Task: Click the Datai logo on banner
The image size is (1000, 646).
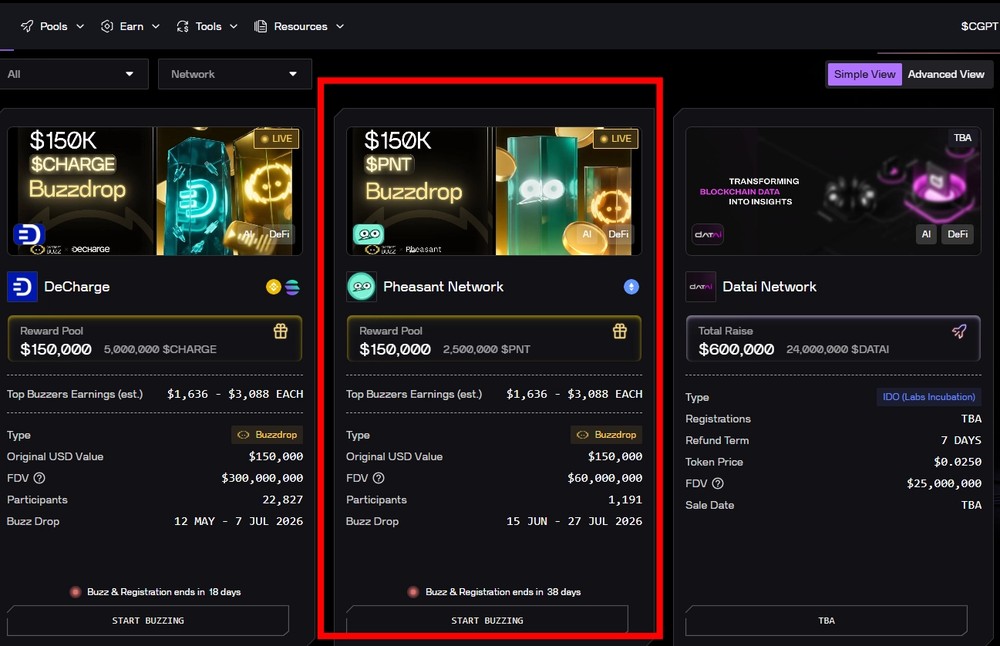Action: click(708, 235)
